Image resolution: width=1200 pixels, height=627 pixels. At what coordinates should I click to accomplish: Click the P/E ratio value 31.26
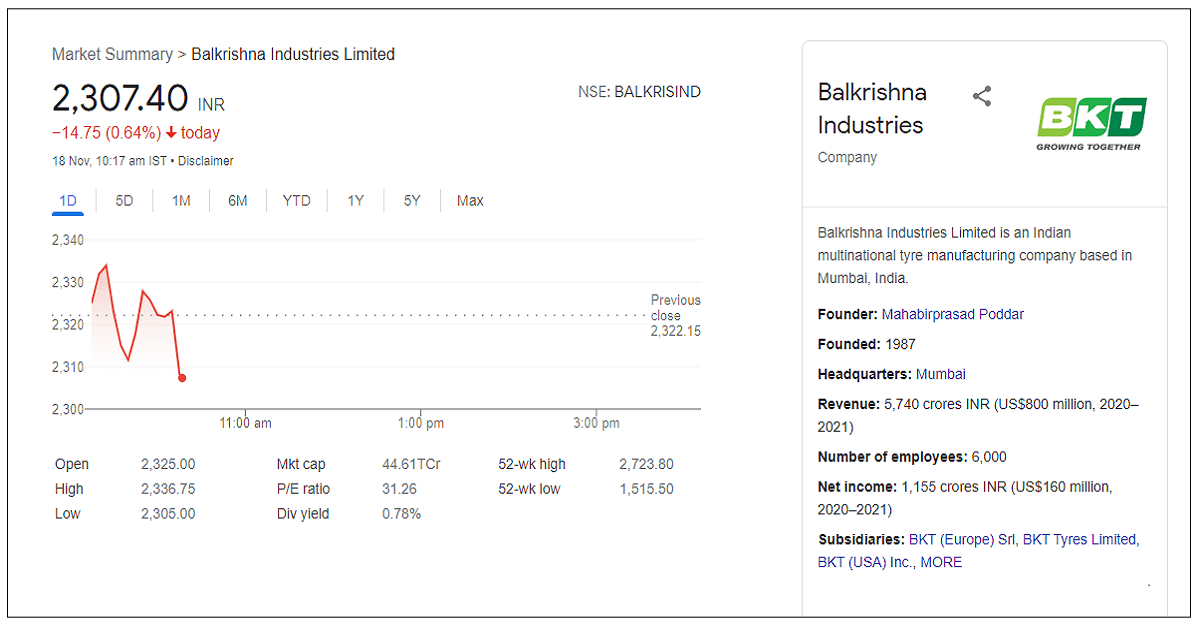coord(399,489)
